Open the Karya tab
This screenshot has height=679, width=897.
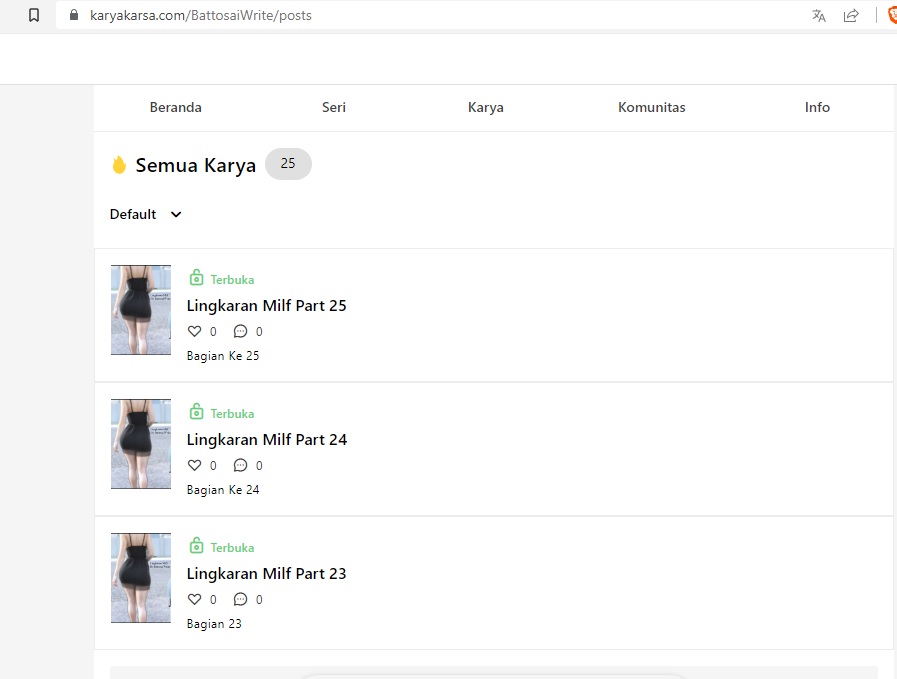coord(486,108)
